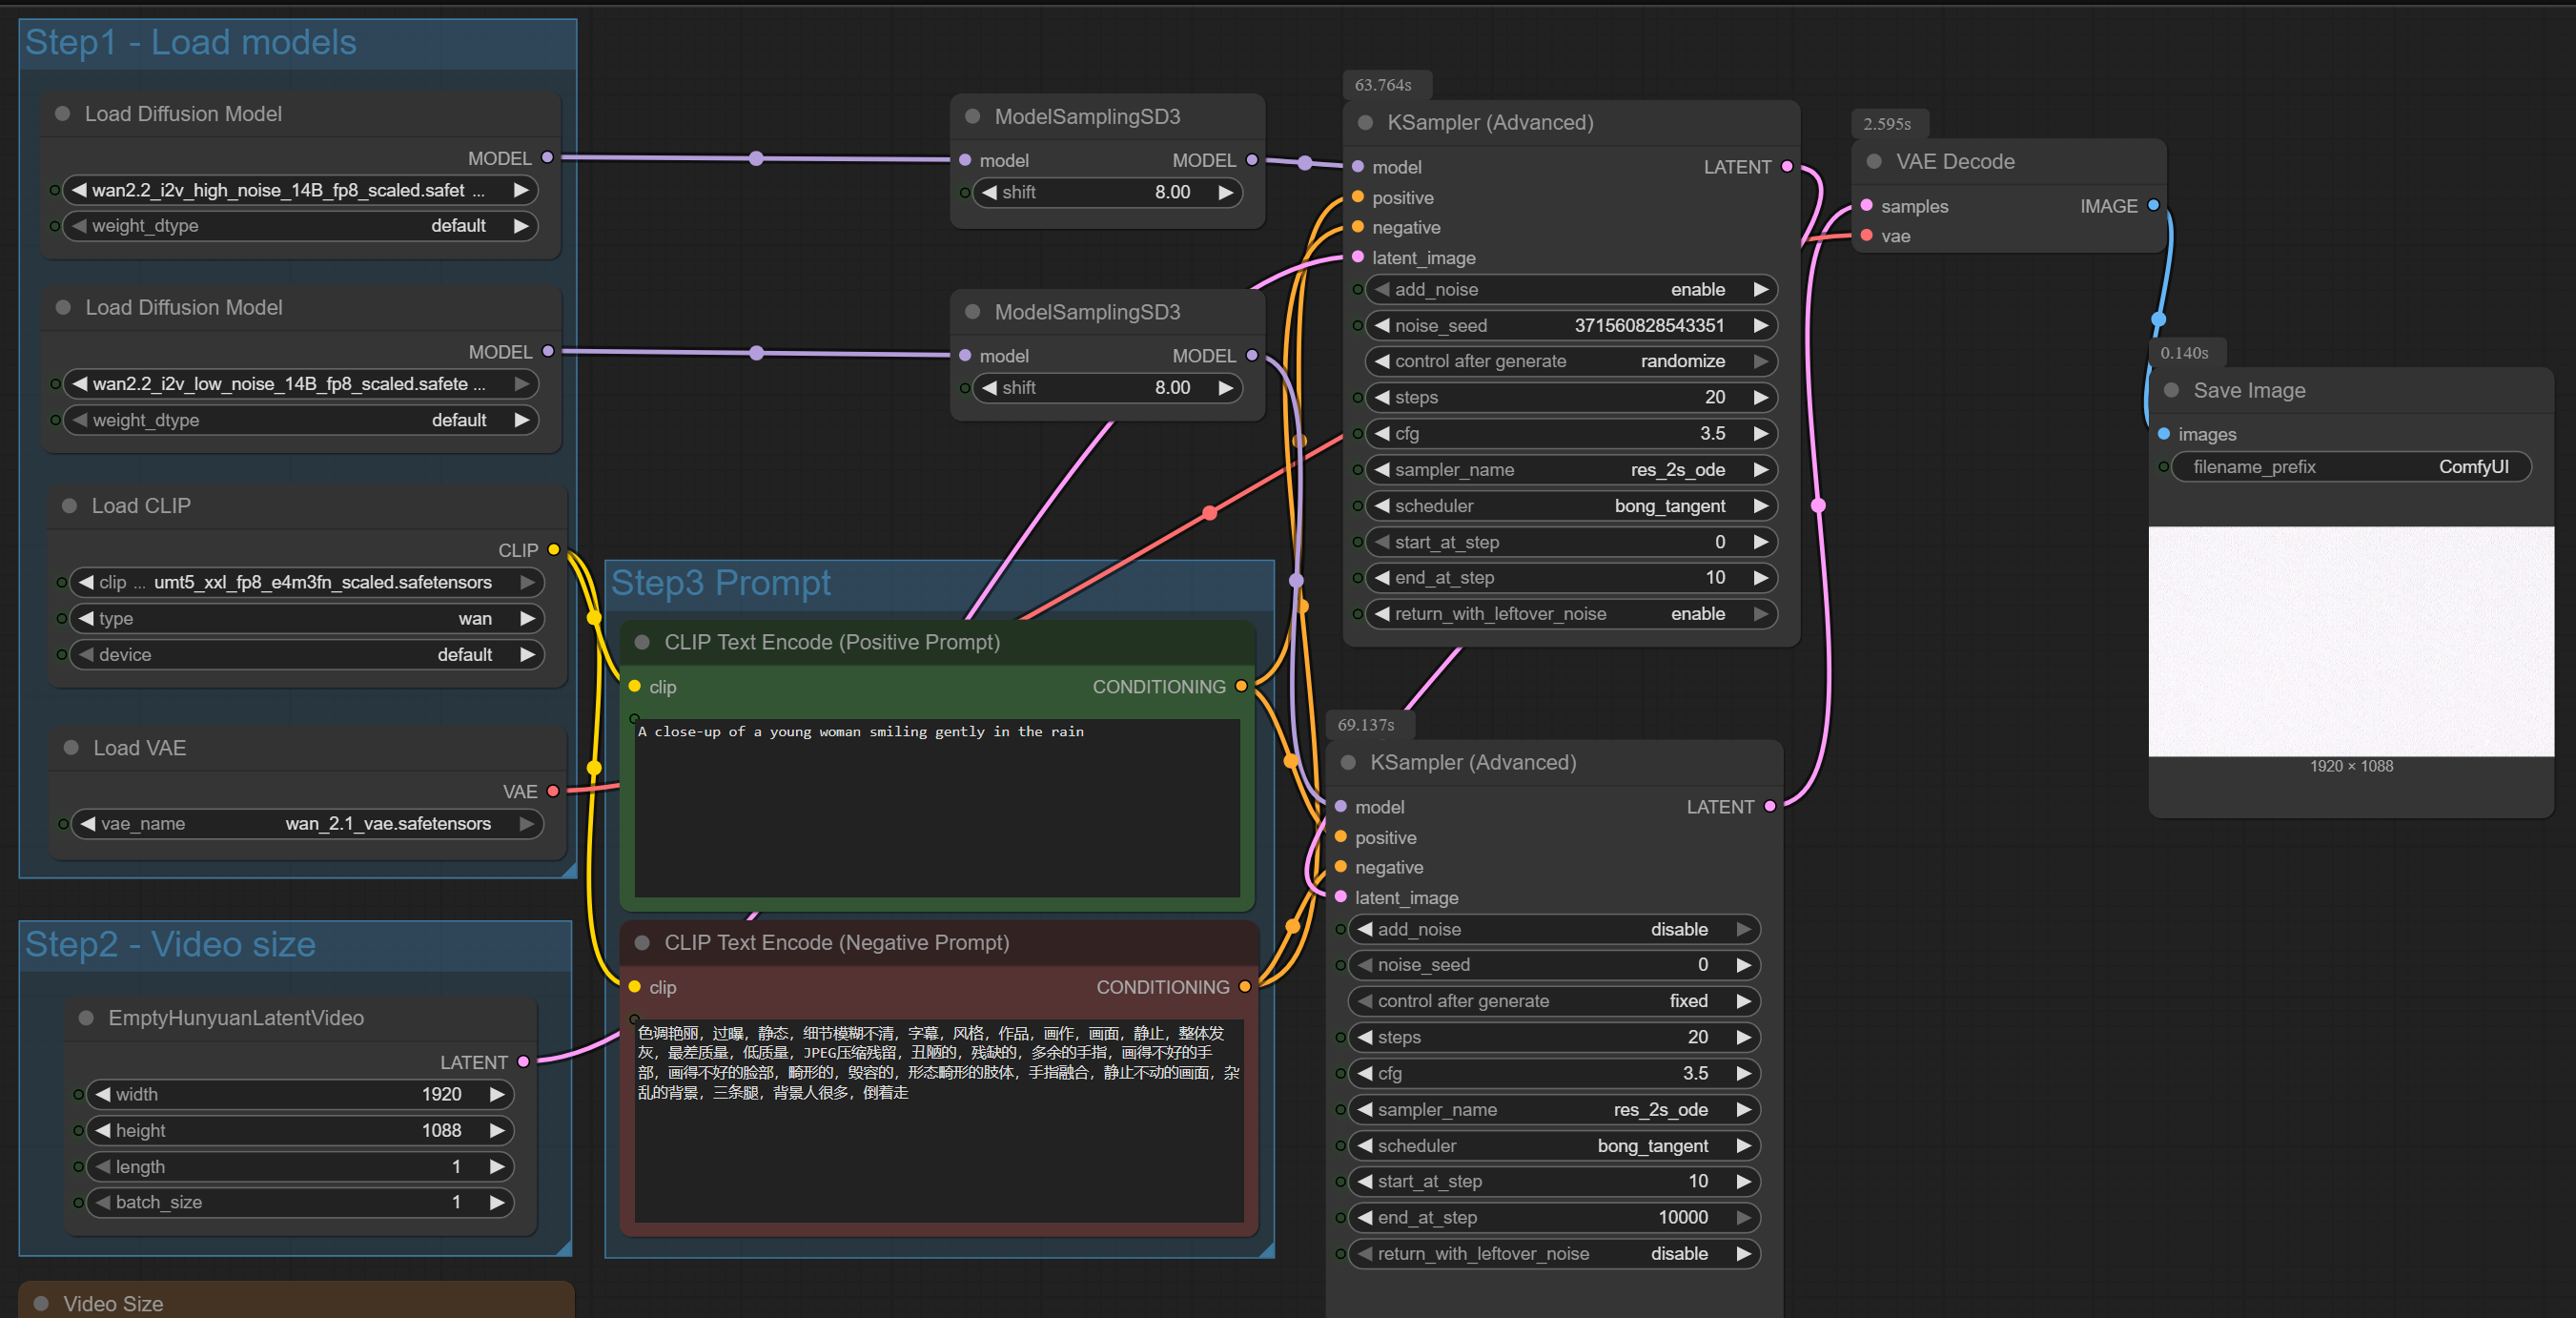Collapse the VAE Decode node using its dot
2576x1318 pixels.
click(x=1874, y=162)
